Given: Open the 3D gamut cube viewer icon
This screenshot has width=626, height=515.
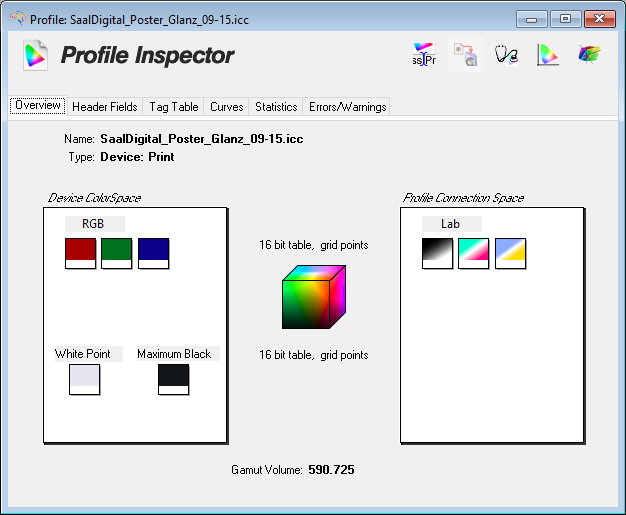Looking at the screenshot, I should click(x=589, y=54).
